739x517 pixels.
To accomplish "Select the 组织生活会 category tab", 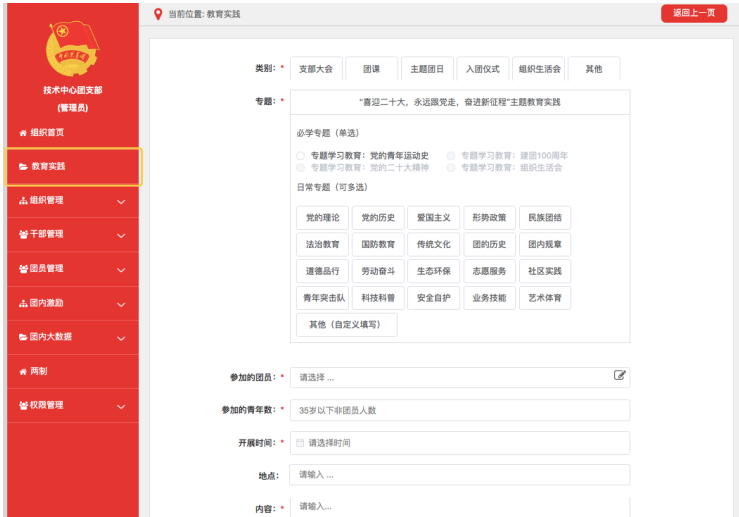I will click(539, 69).
